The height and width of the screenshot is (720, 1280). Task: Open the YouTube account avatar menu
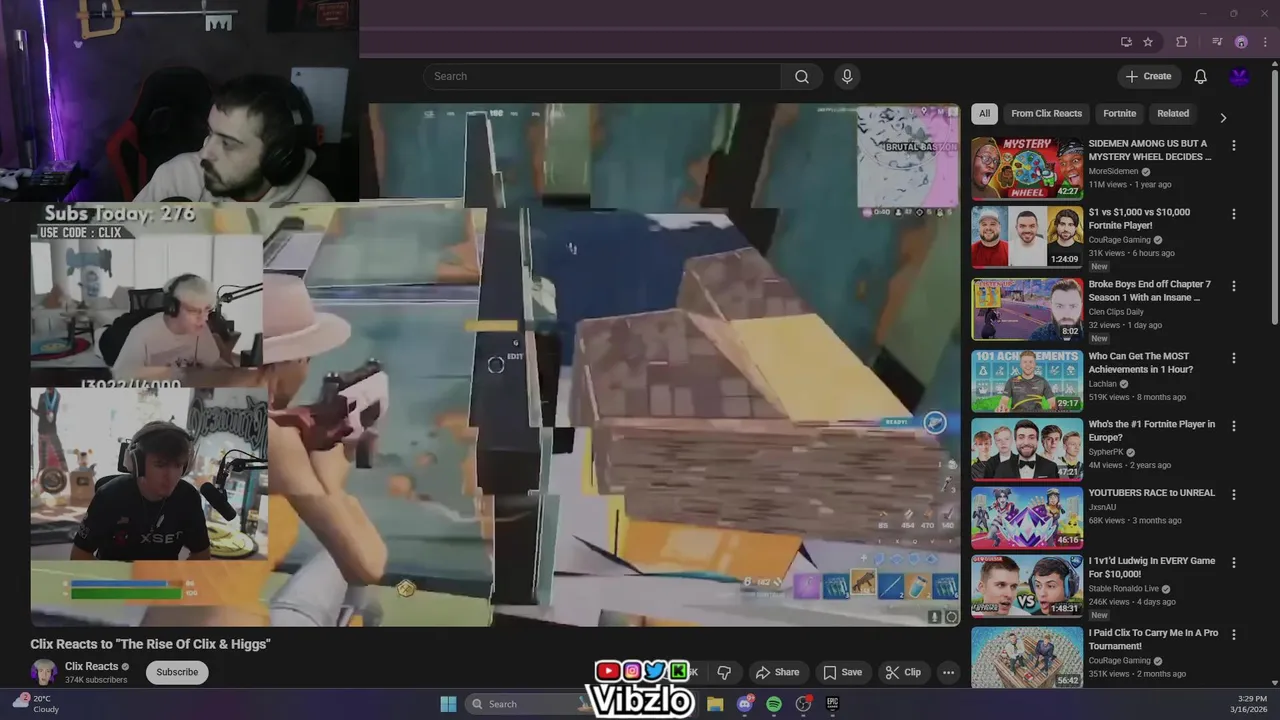coord(1239,76)
